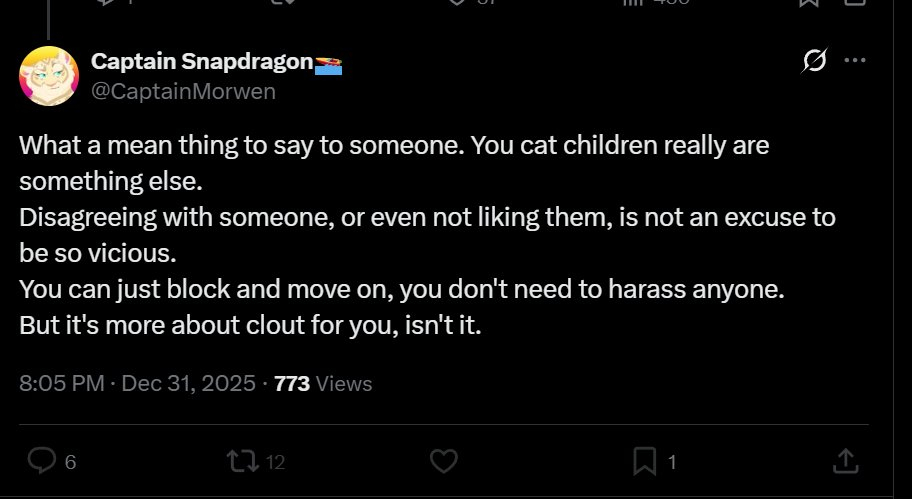Click the reply count number 6
912x499 pixels.
pos(70,462)
